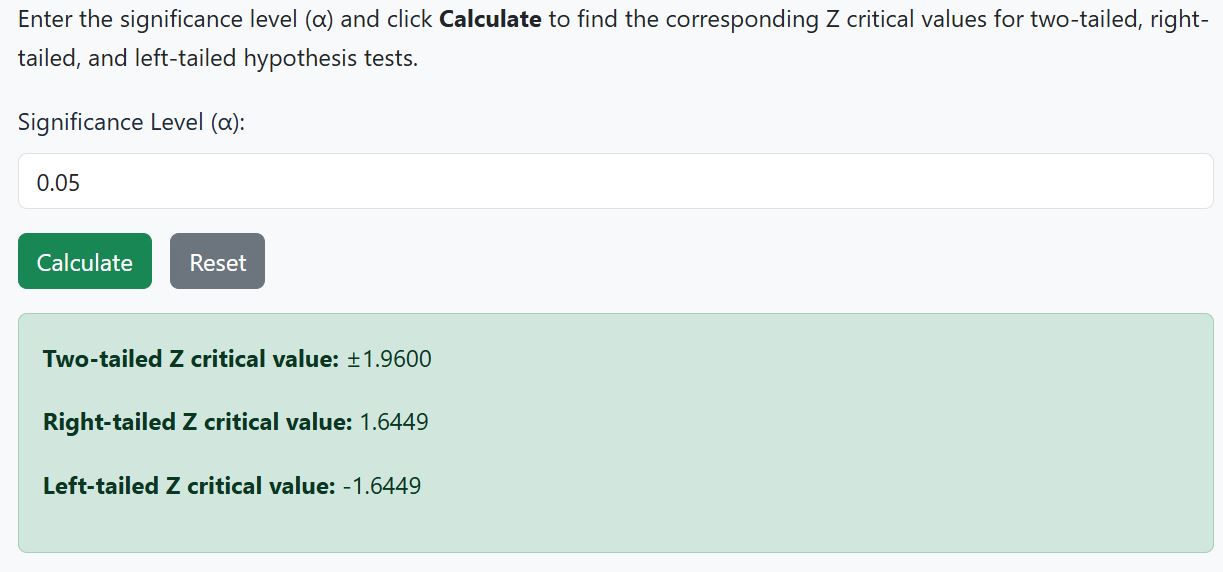Image resolution: width=1223 pixels, height=572 pixels.
Task: Click the 'Two-tailed Z critical value:' label
Action: coord(191,359)
